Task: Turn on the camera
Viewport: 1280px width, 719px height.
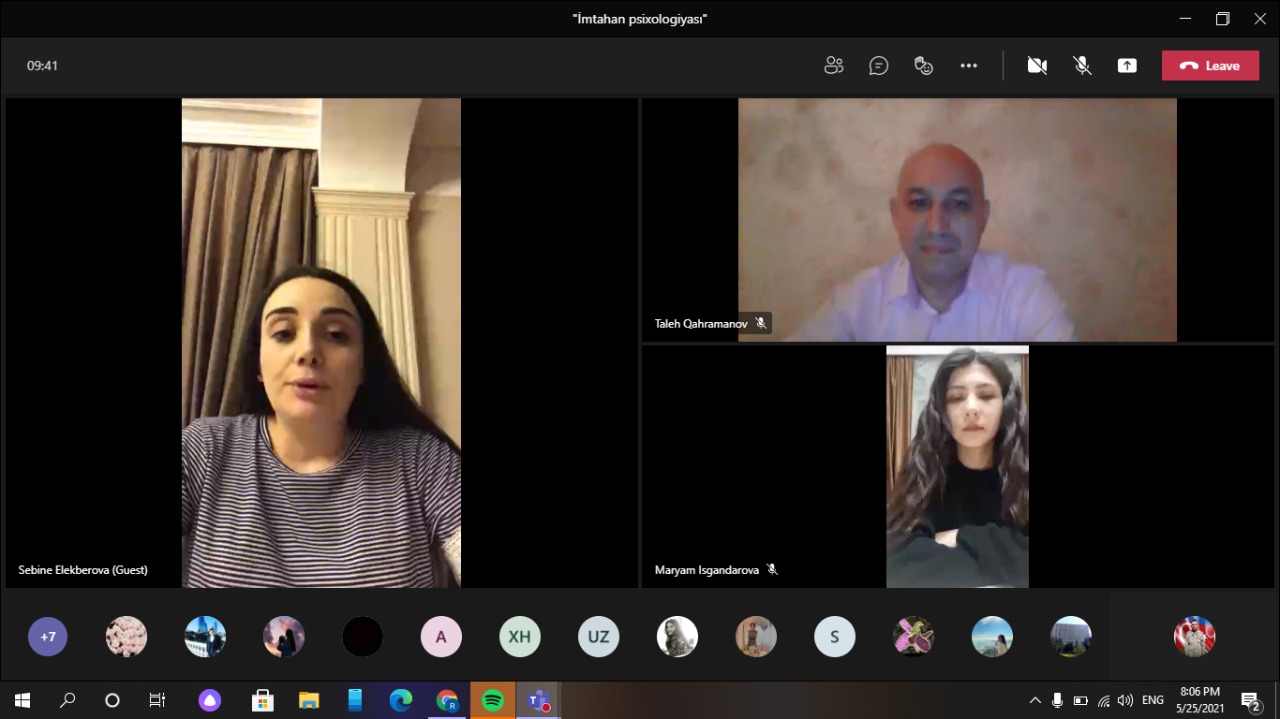Action: (x=1037, y=66)
